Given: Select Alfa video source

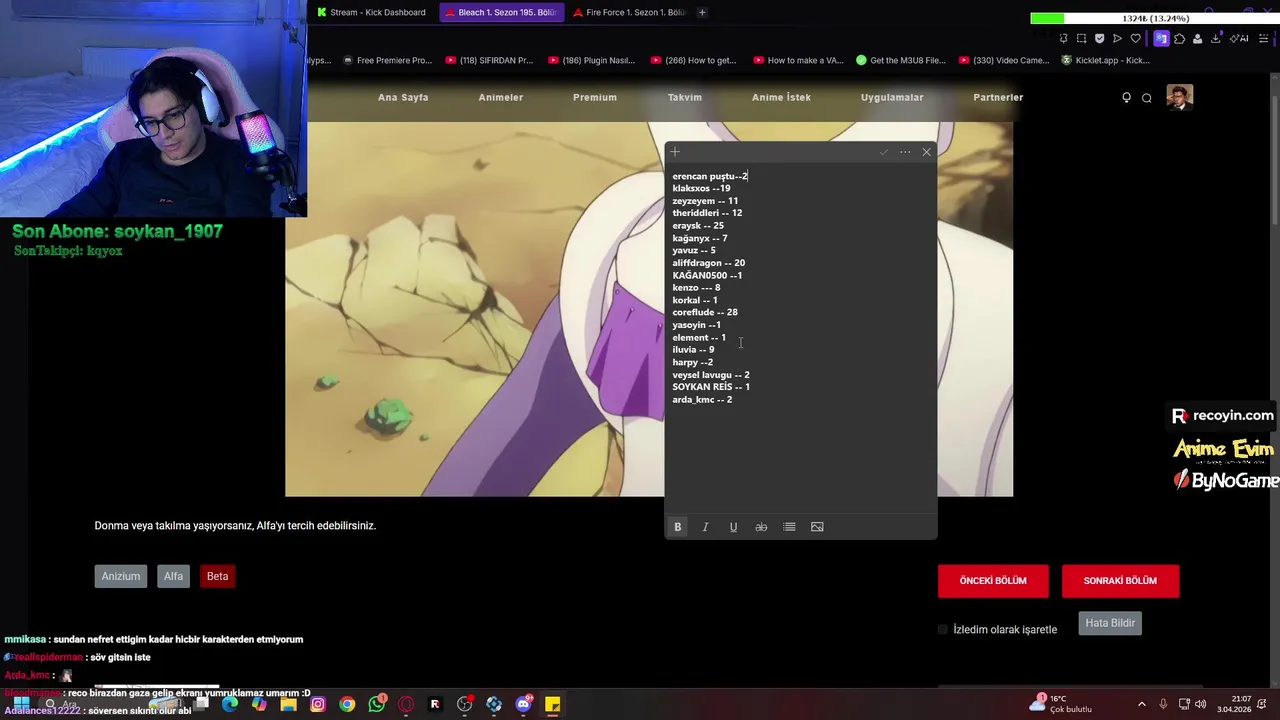Looking at the screenshot, I should [173, 576].
